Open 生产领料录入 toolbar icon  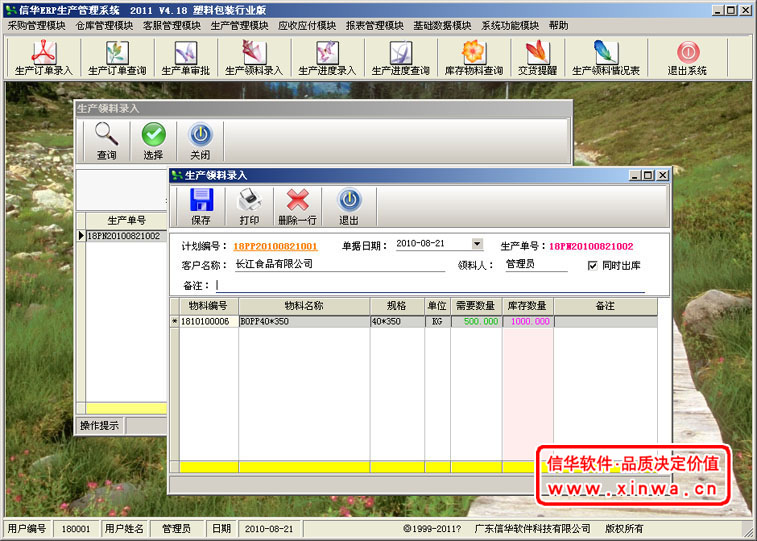[x=254, y=58]
